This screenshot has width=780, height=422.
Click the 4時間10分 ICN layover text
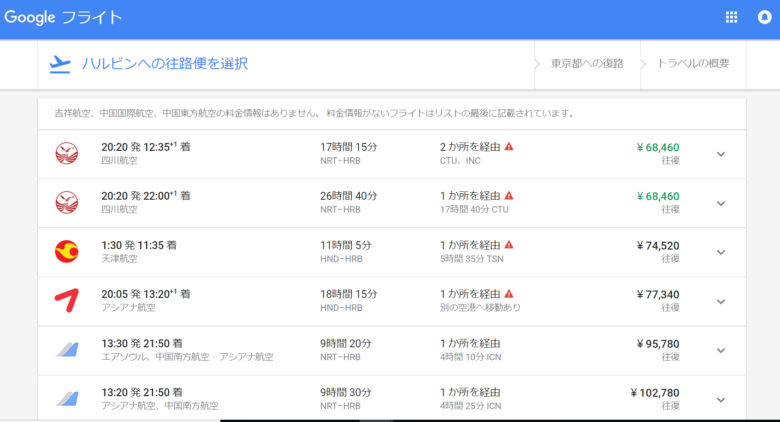click(471, 357)
